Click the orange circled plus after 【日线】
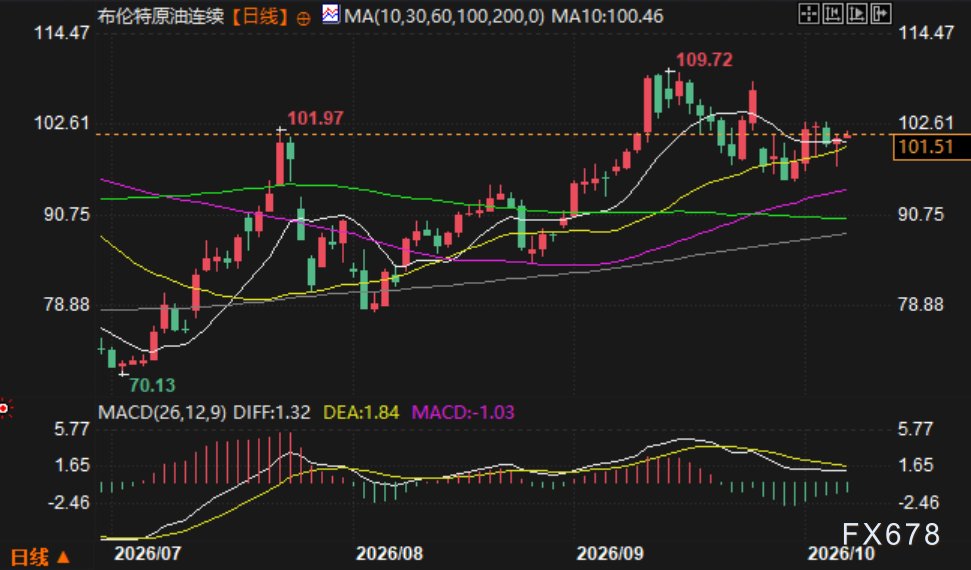971x570 pixels. click(x=303, y=19)
